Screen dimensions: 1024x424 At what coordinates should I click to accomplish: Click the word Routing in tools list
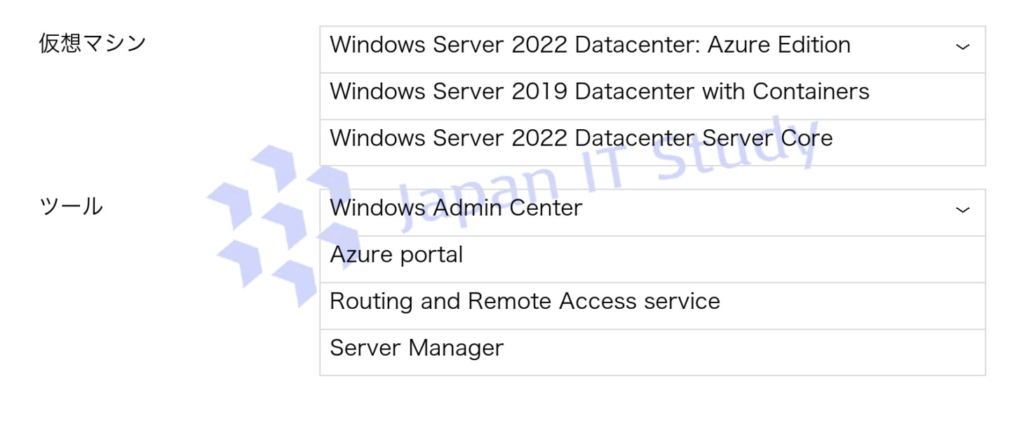(x=368, y=301)
